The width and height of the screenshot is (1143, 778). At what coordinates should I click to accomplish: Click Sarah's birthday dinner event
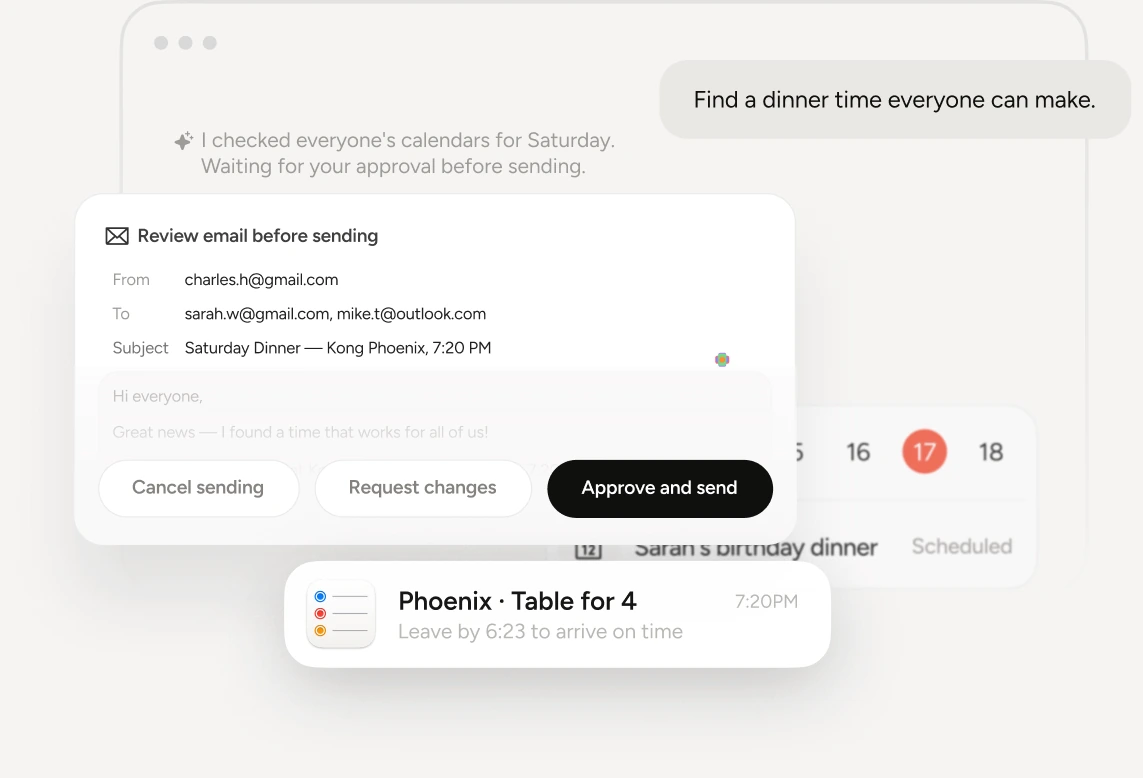pyautogui.click(x=756, y=548)
